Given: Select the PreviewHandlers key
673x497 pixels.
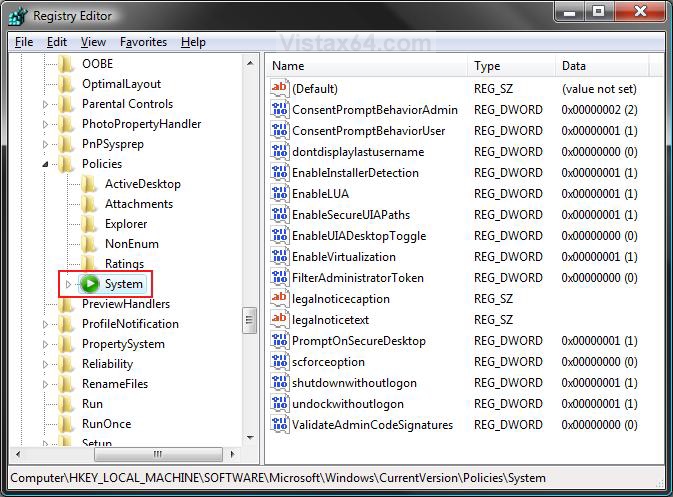Looking at the screenshot, I should [x=126, y=304].
